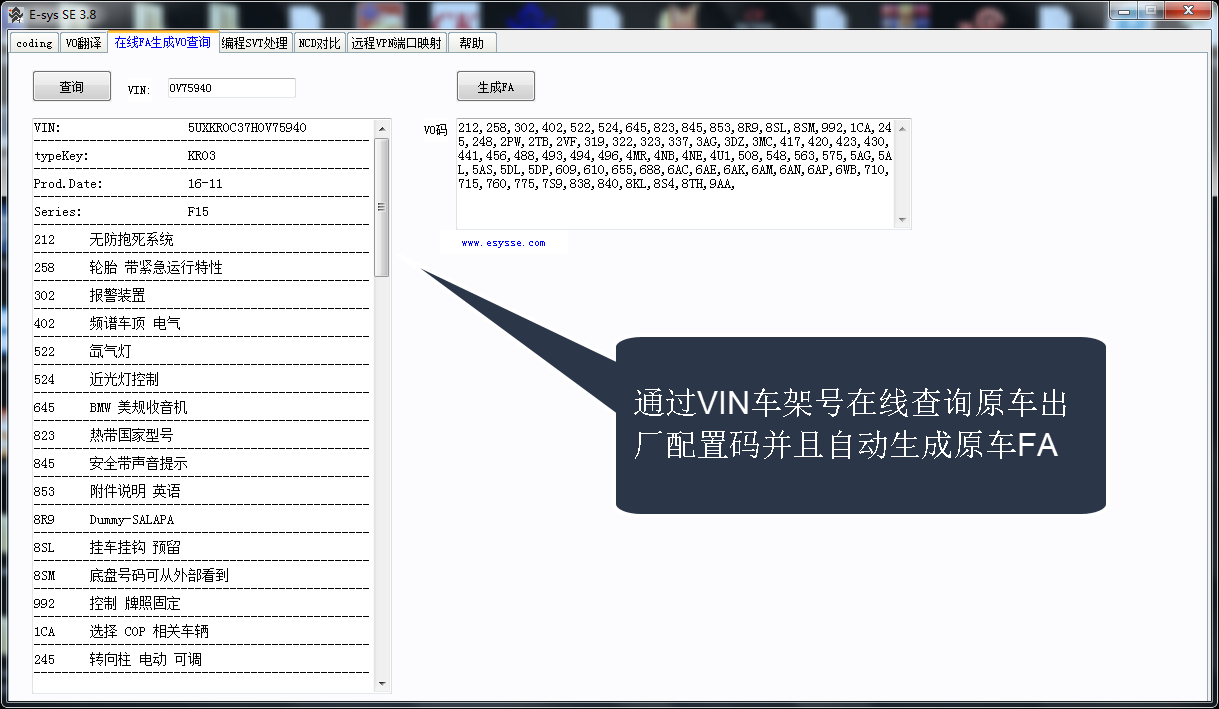The width and height of the screenshot is (1219, 709).
Task: Open the 编程SVT处理 tab
Action: [x=254, y=43]
